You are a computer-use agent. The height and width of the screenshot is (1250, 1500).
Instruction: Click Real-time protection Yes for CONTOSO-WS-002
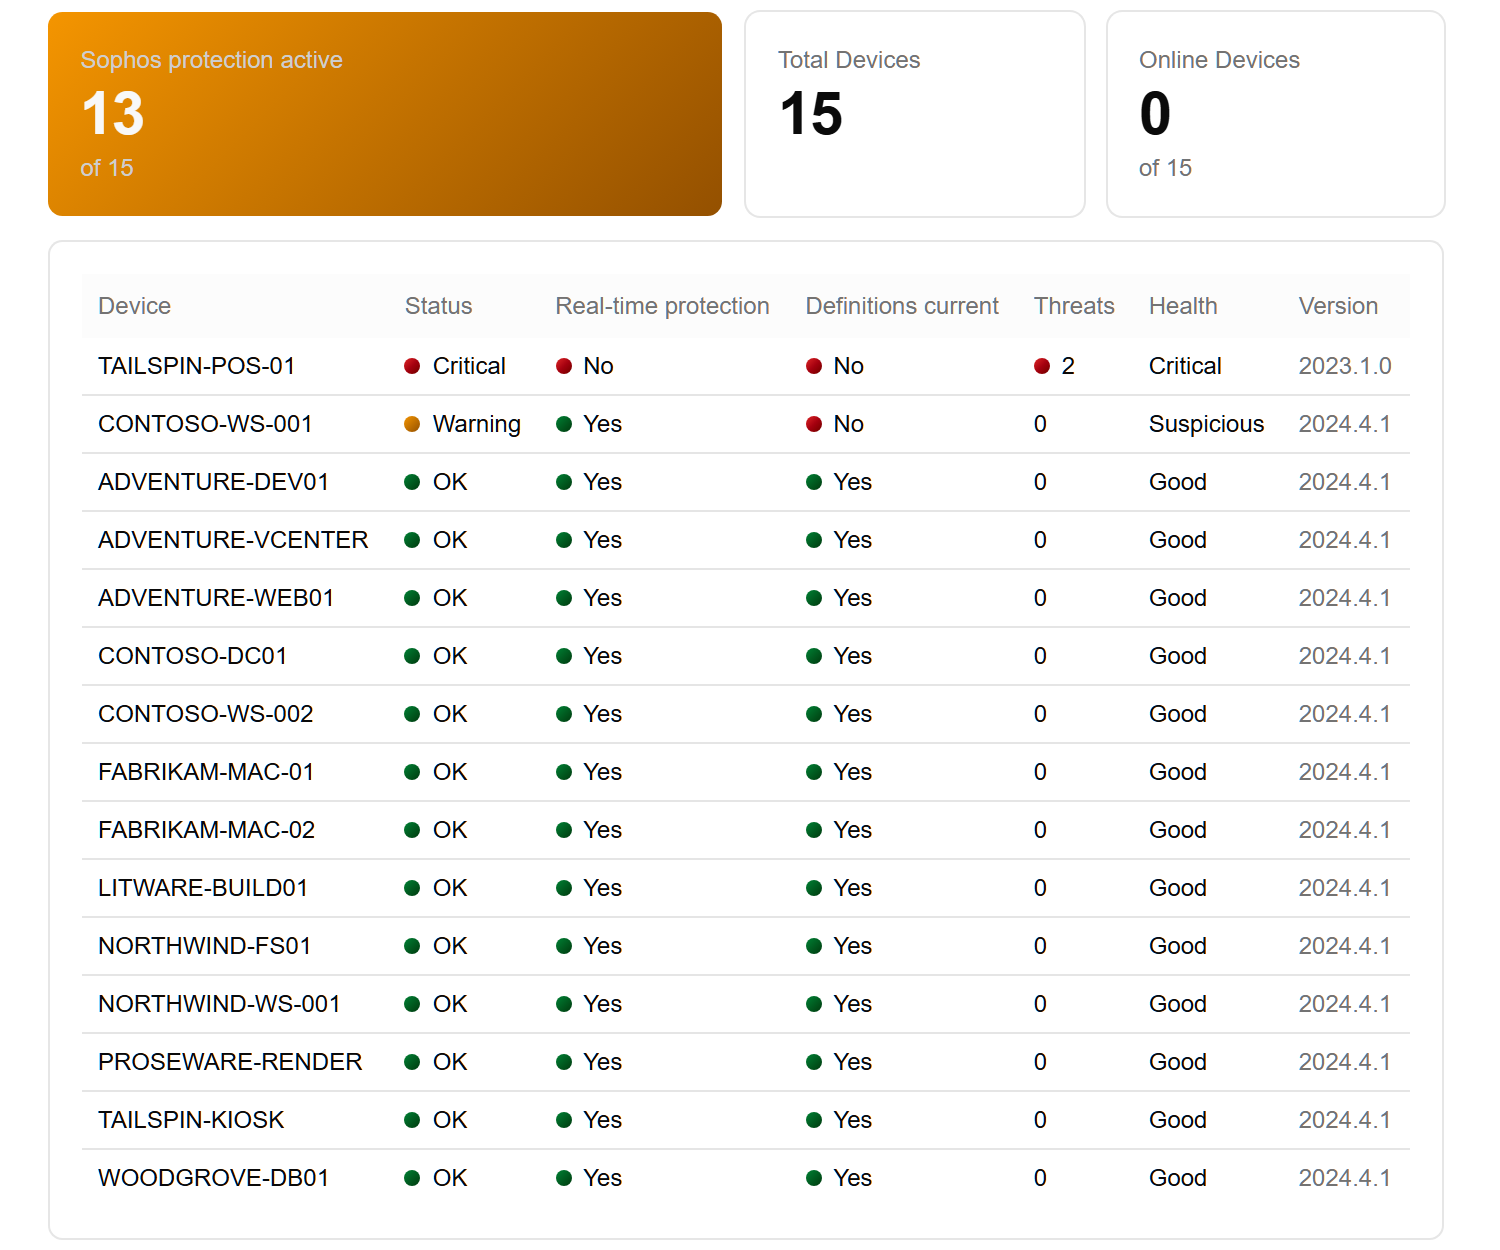pyautogui.click(x=589, y=714)
